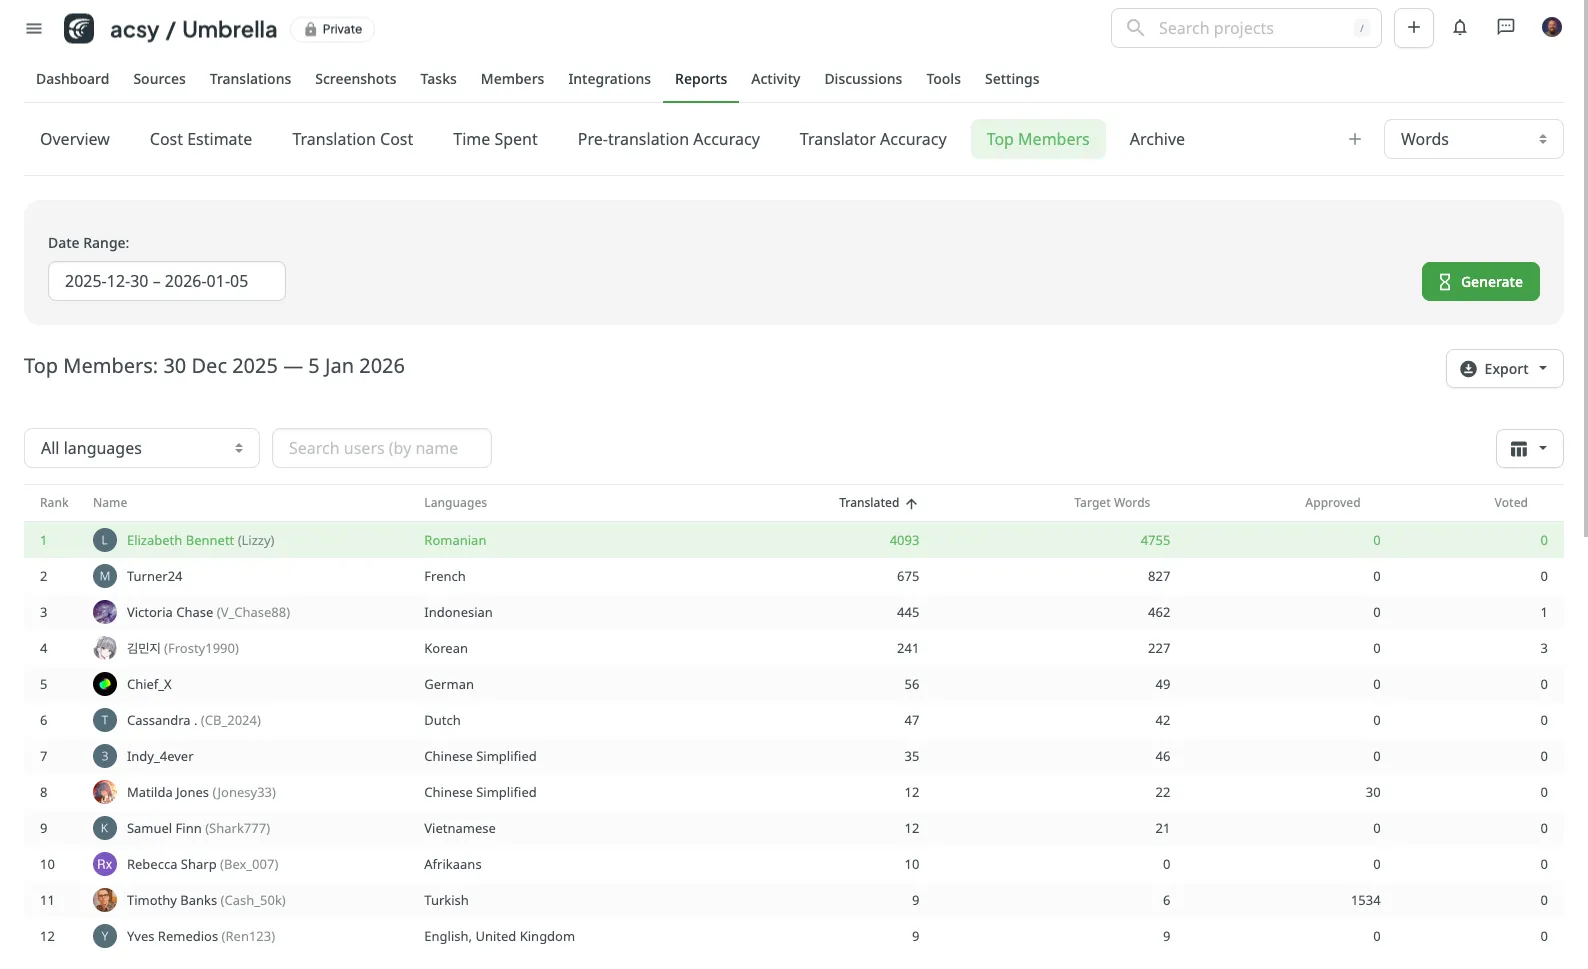Click the plus create-new button

[x=1413, y=28]
